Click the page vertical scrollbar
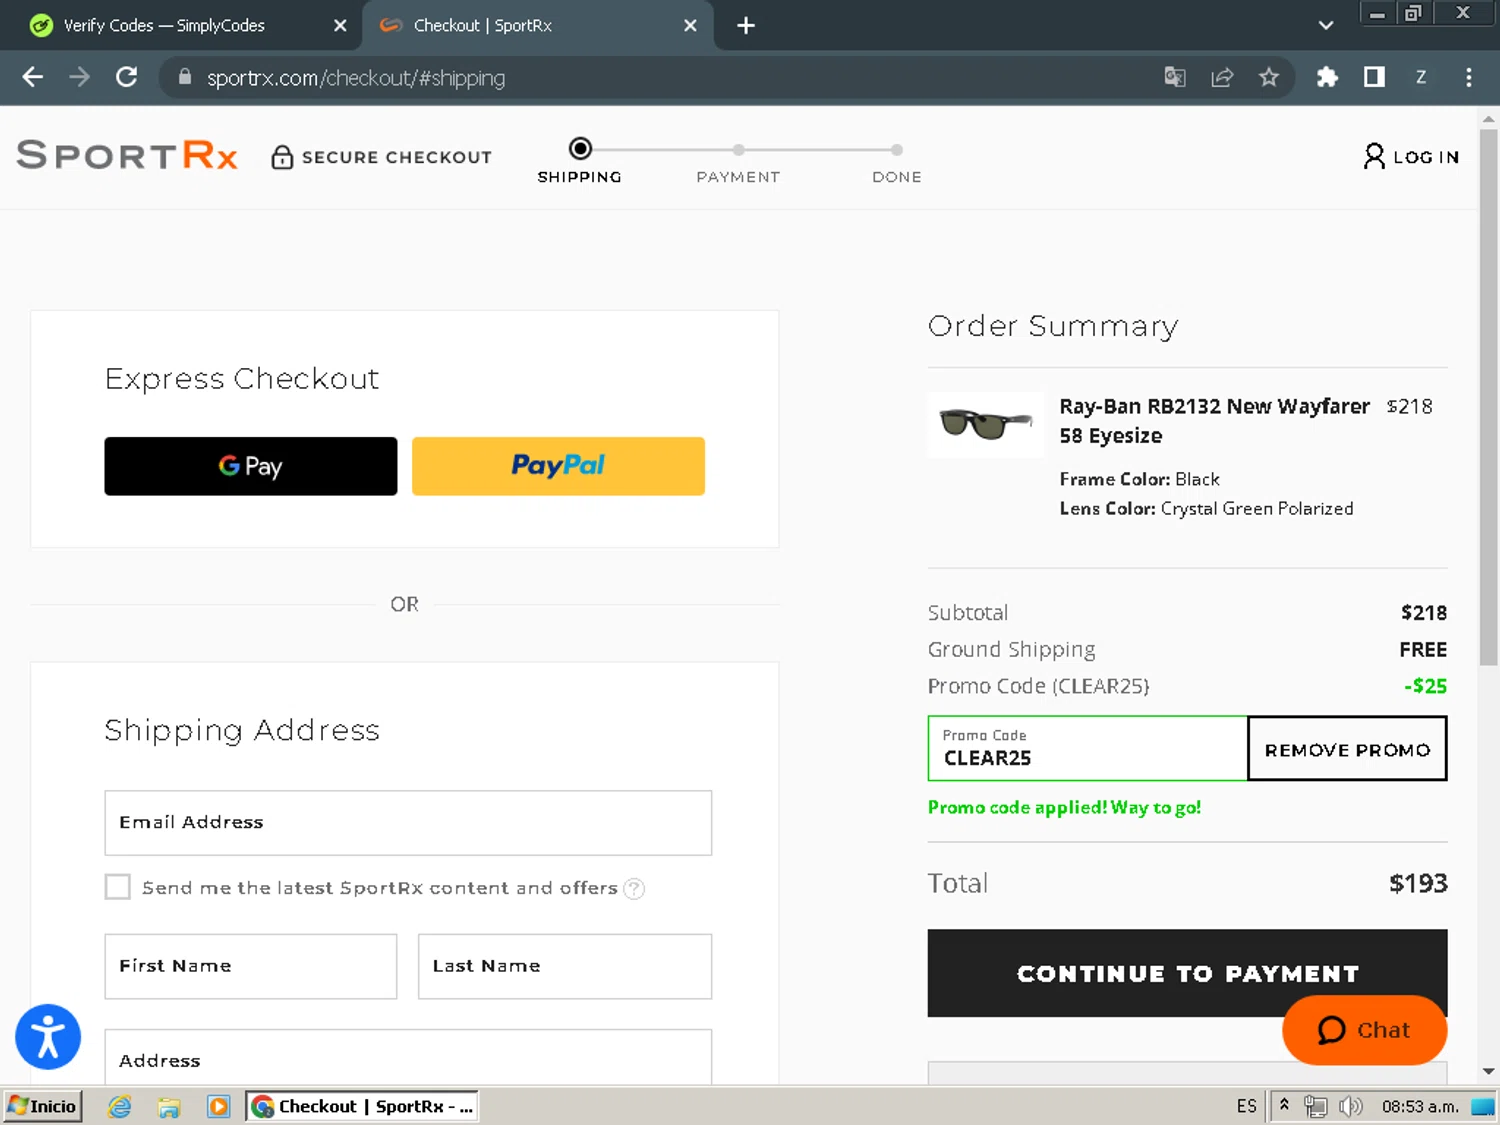The image size is (1500, 1125). 1488,397
